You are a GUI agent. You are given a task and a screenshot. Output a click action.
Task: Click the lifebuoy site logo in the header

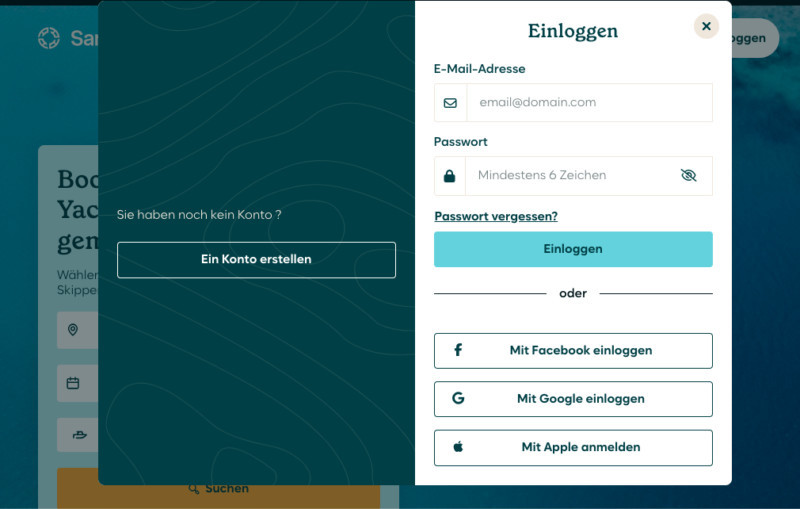click(x=49, y=38)
